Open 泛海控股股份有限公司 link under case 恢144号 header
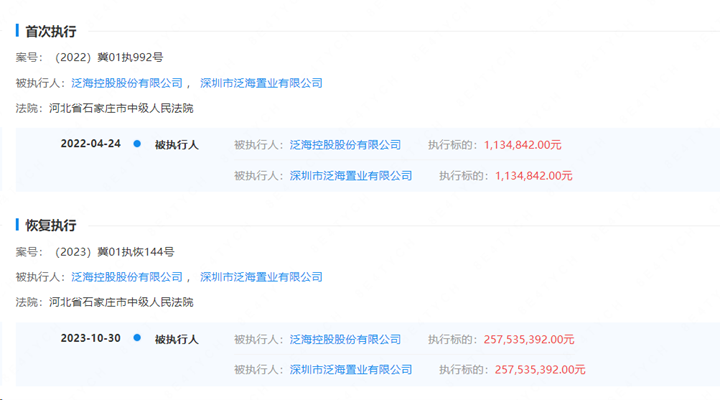The image size is (720, 400). coord(127,277)
